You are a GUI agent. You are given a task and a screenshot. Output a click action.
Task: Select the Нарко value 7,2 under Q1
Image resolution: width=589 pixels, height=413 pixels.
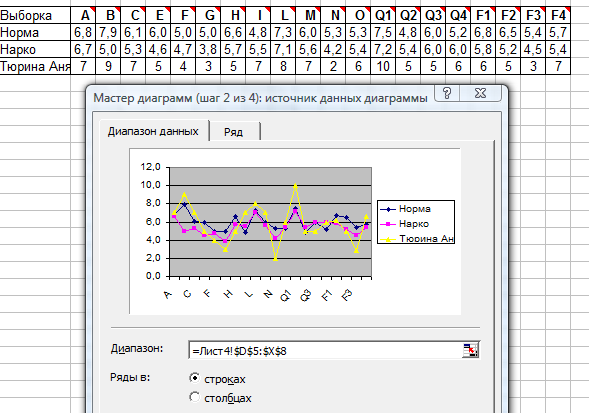point(383,49)
